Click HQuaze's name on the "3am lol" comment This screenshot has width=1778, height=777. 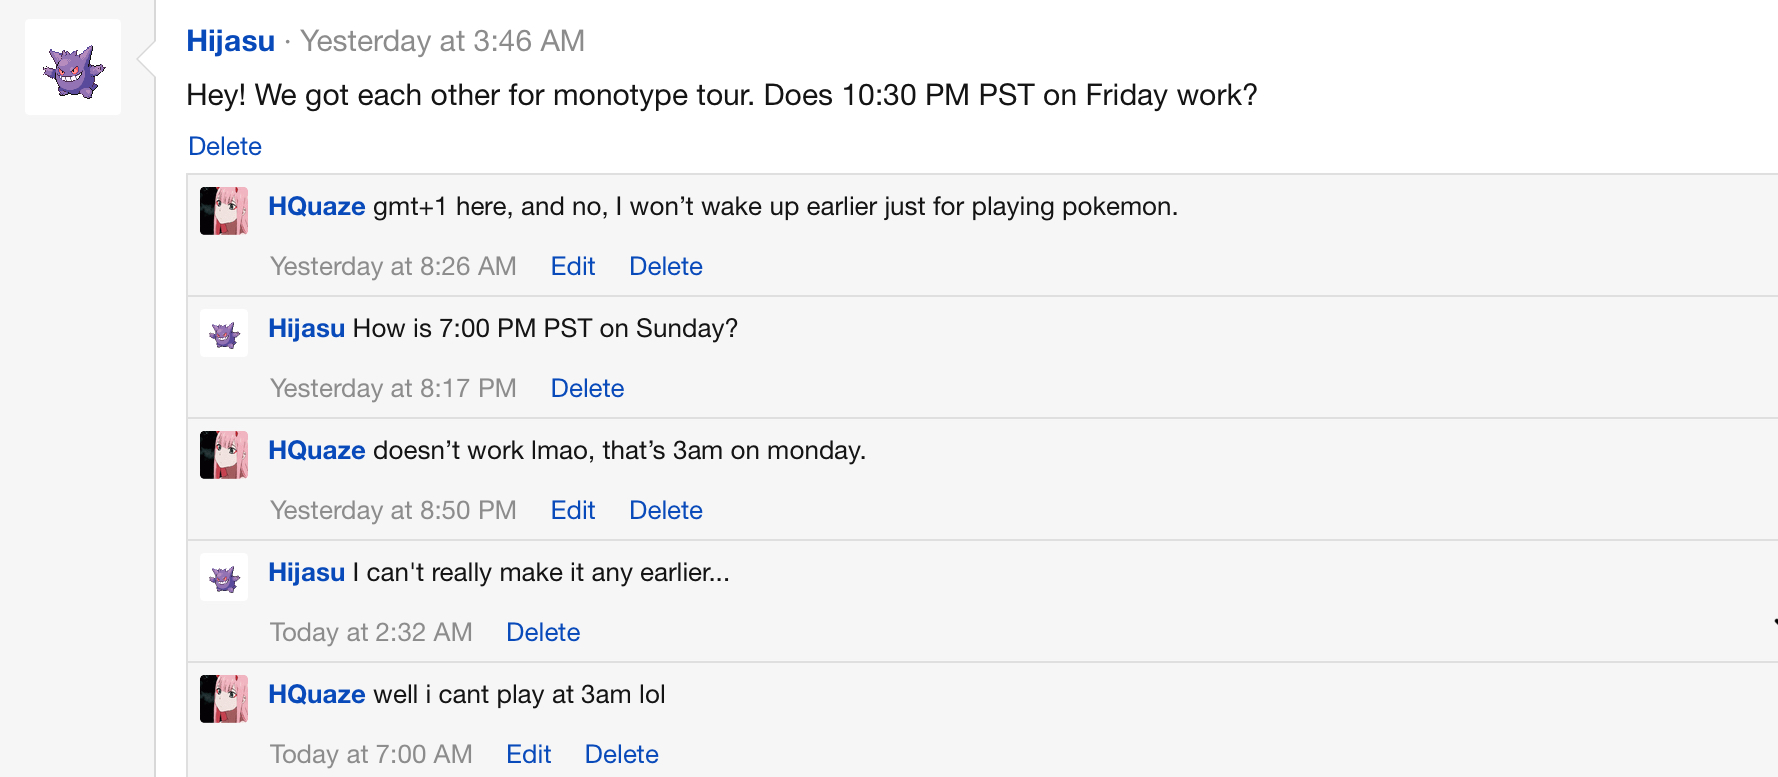(x=316, y=694)
